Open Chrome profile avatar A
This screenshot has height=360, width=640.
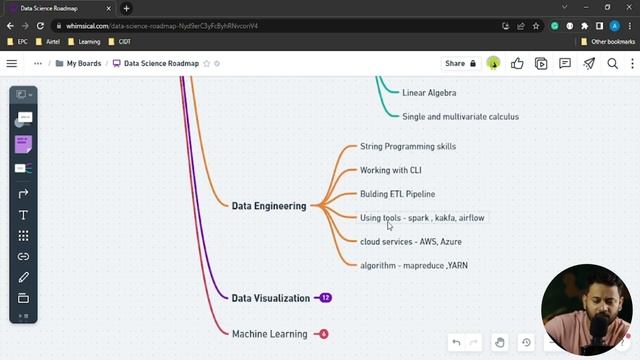pyautogui.click(x=615, y=26)
